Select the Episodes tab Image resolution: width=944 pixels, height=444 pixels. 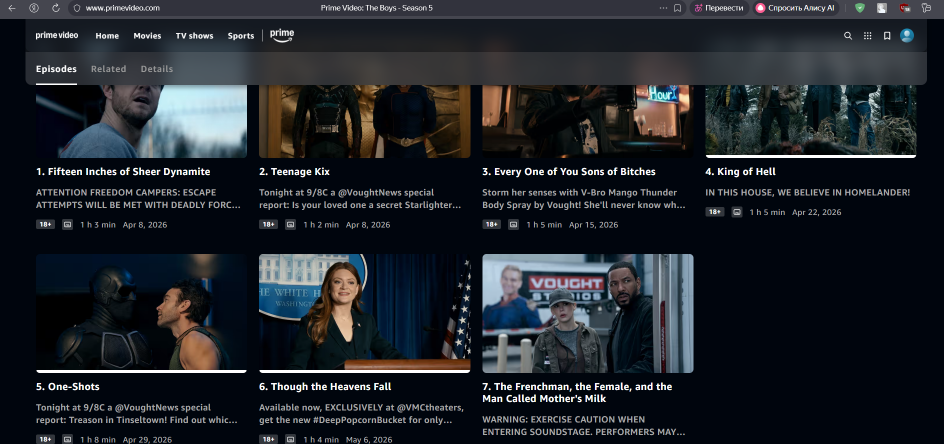pos(56,69)
